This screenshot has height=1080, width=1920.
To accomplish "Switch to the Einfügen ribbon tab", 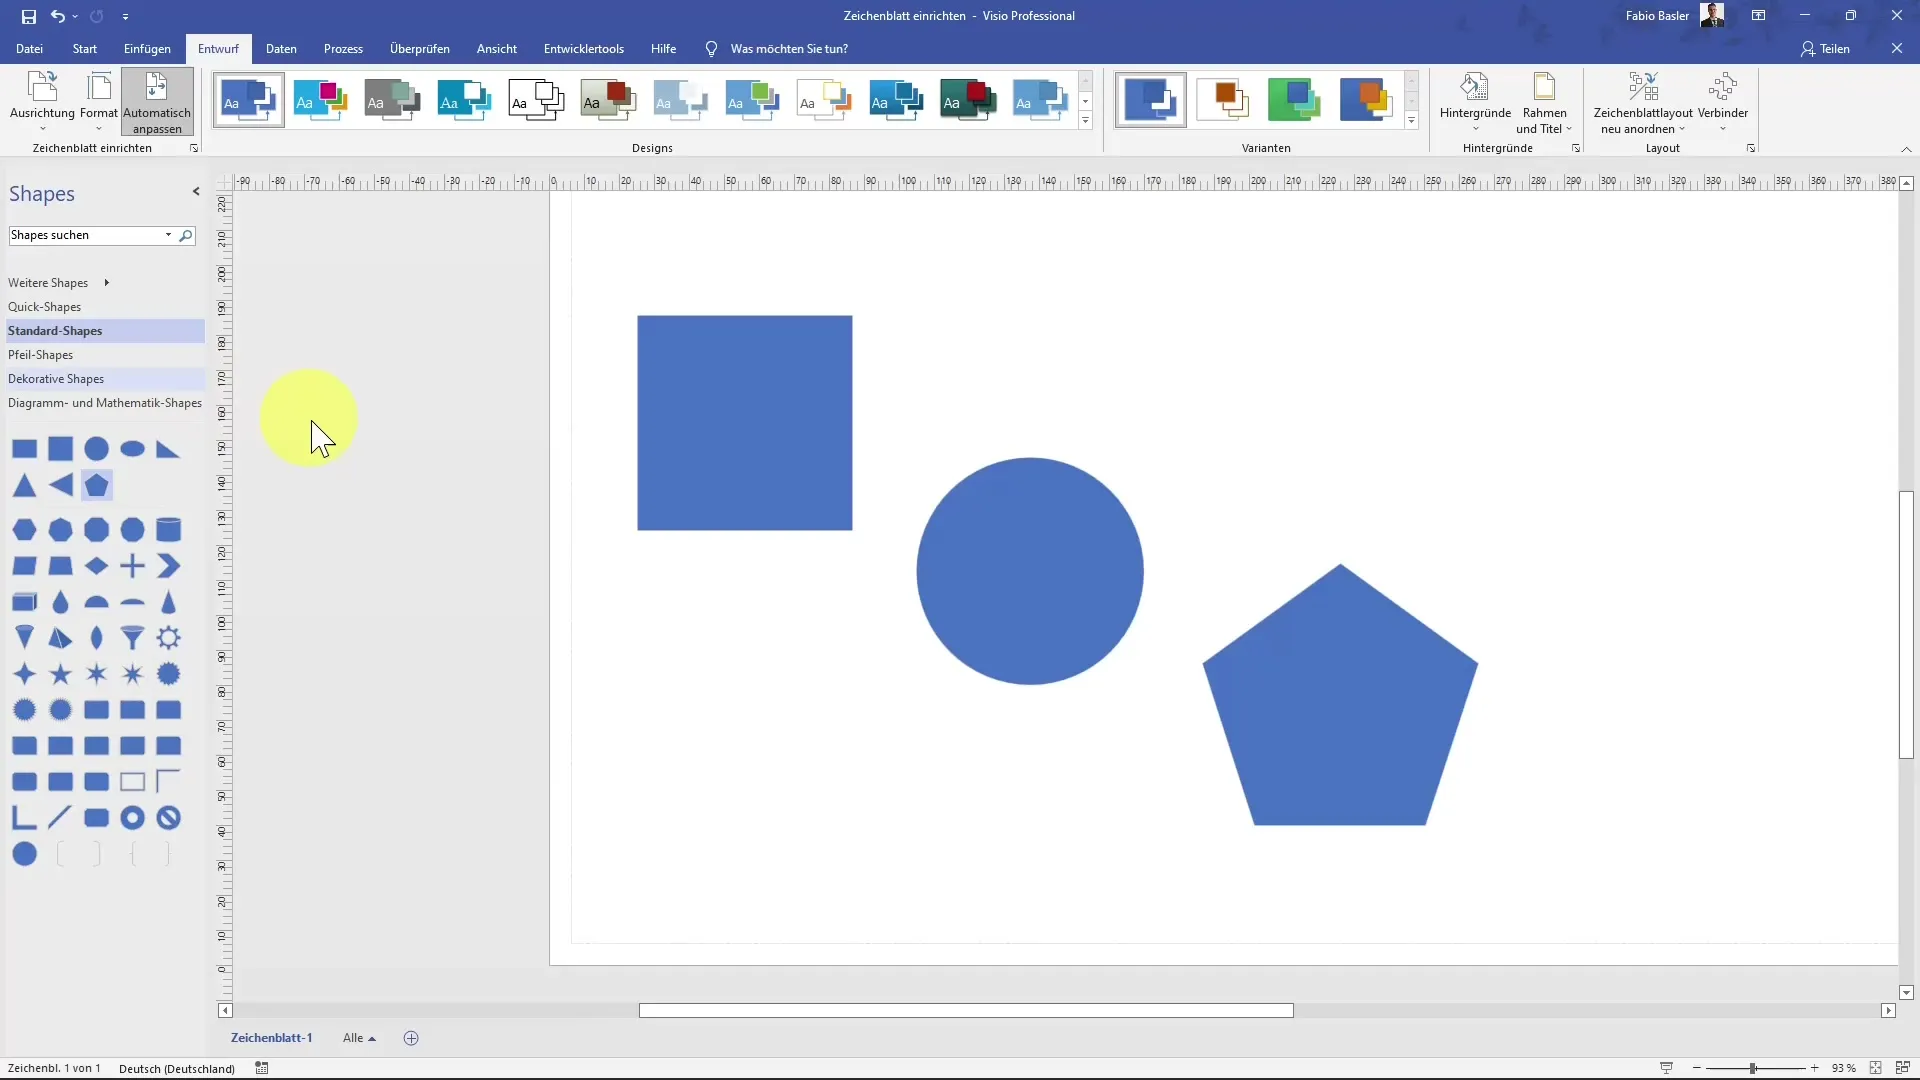I will (x=147, y=49).
